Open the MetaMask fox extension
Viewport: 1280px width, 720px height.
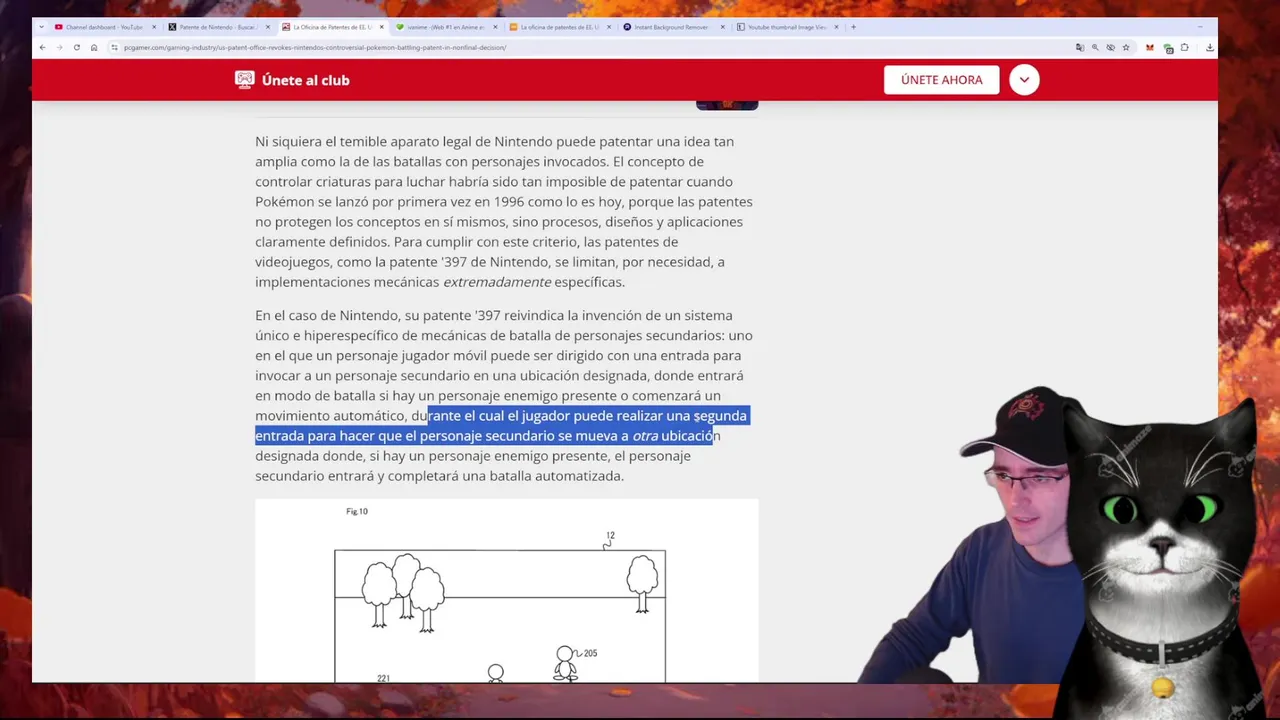(1150, 47)
